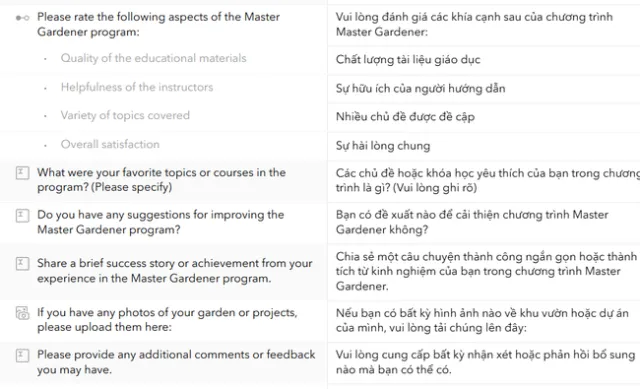Click the text icon beside suggestions for improving question
This screenshot has height=389, width=640.
coord(22,216)
